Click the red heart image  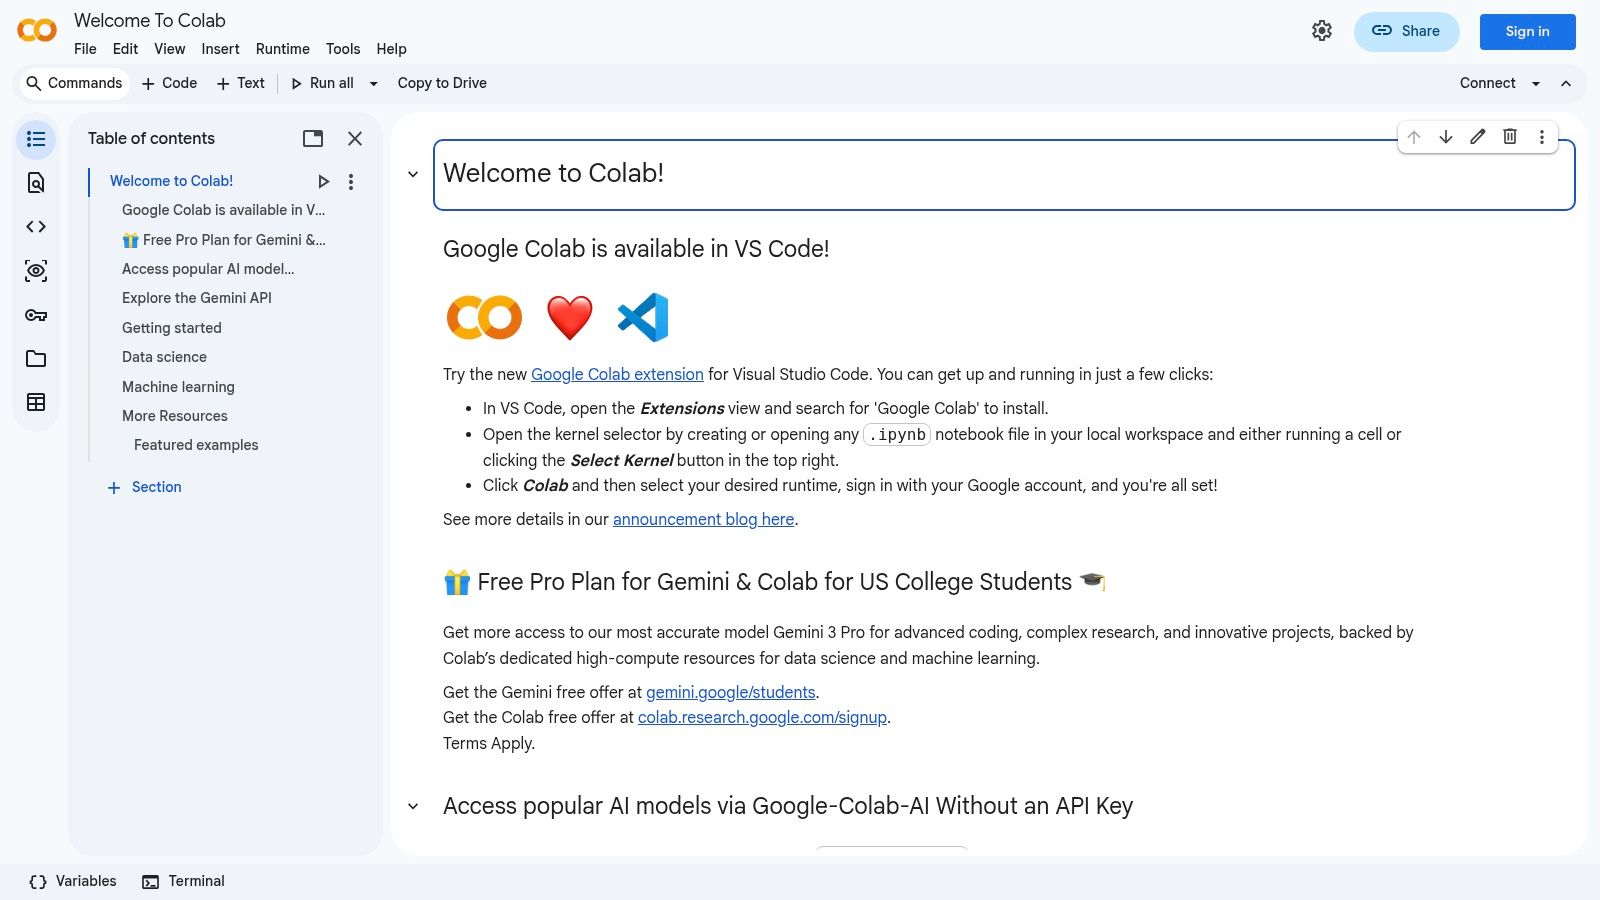[570, 318]
